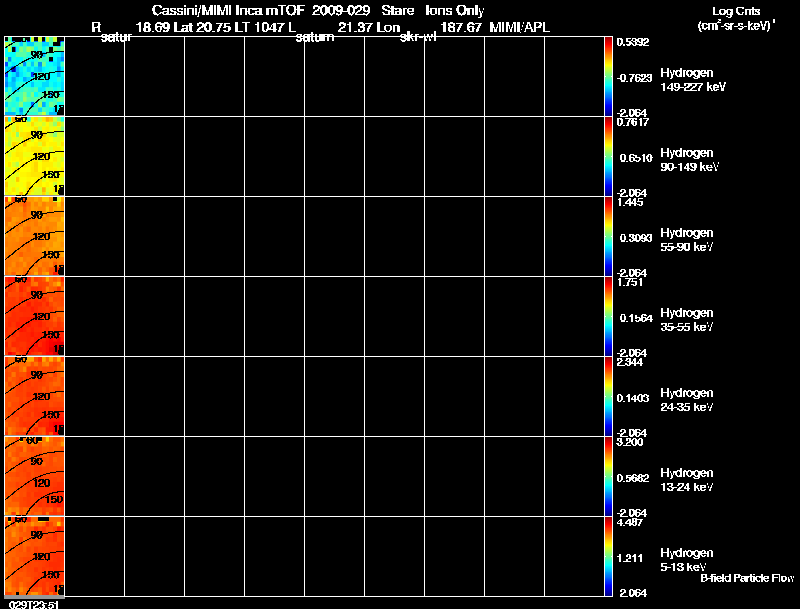Click the Hydrogen 35-55 keV image thumbnail
800x609 pixels.
point(35,316)
